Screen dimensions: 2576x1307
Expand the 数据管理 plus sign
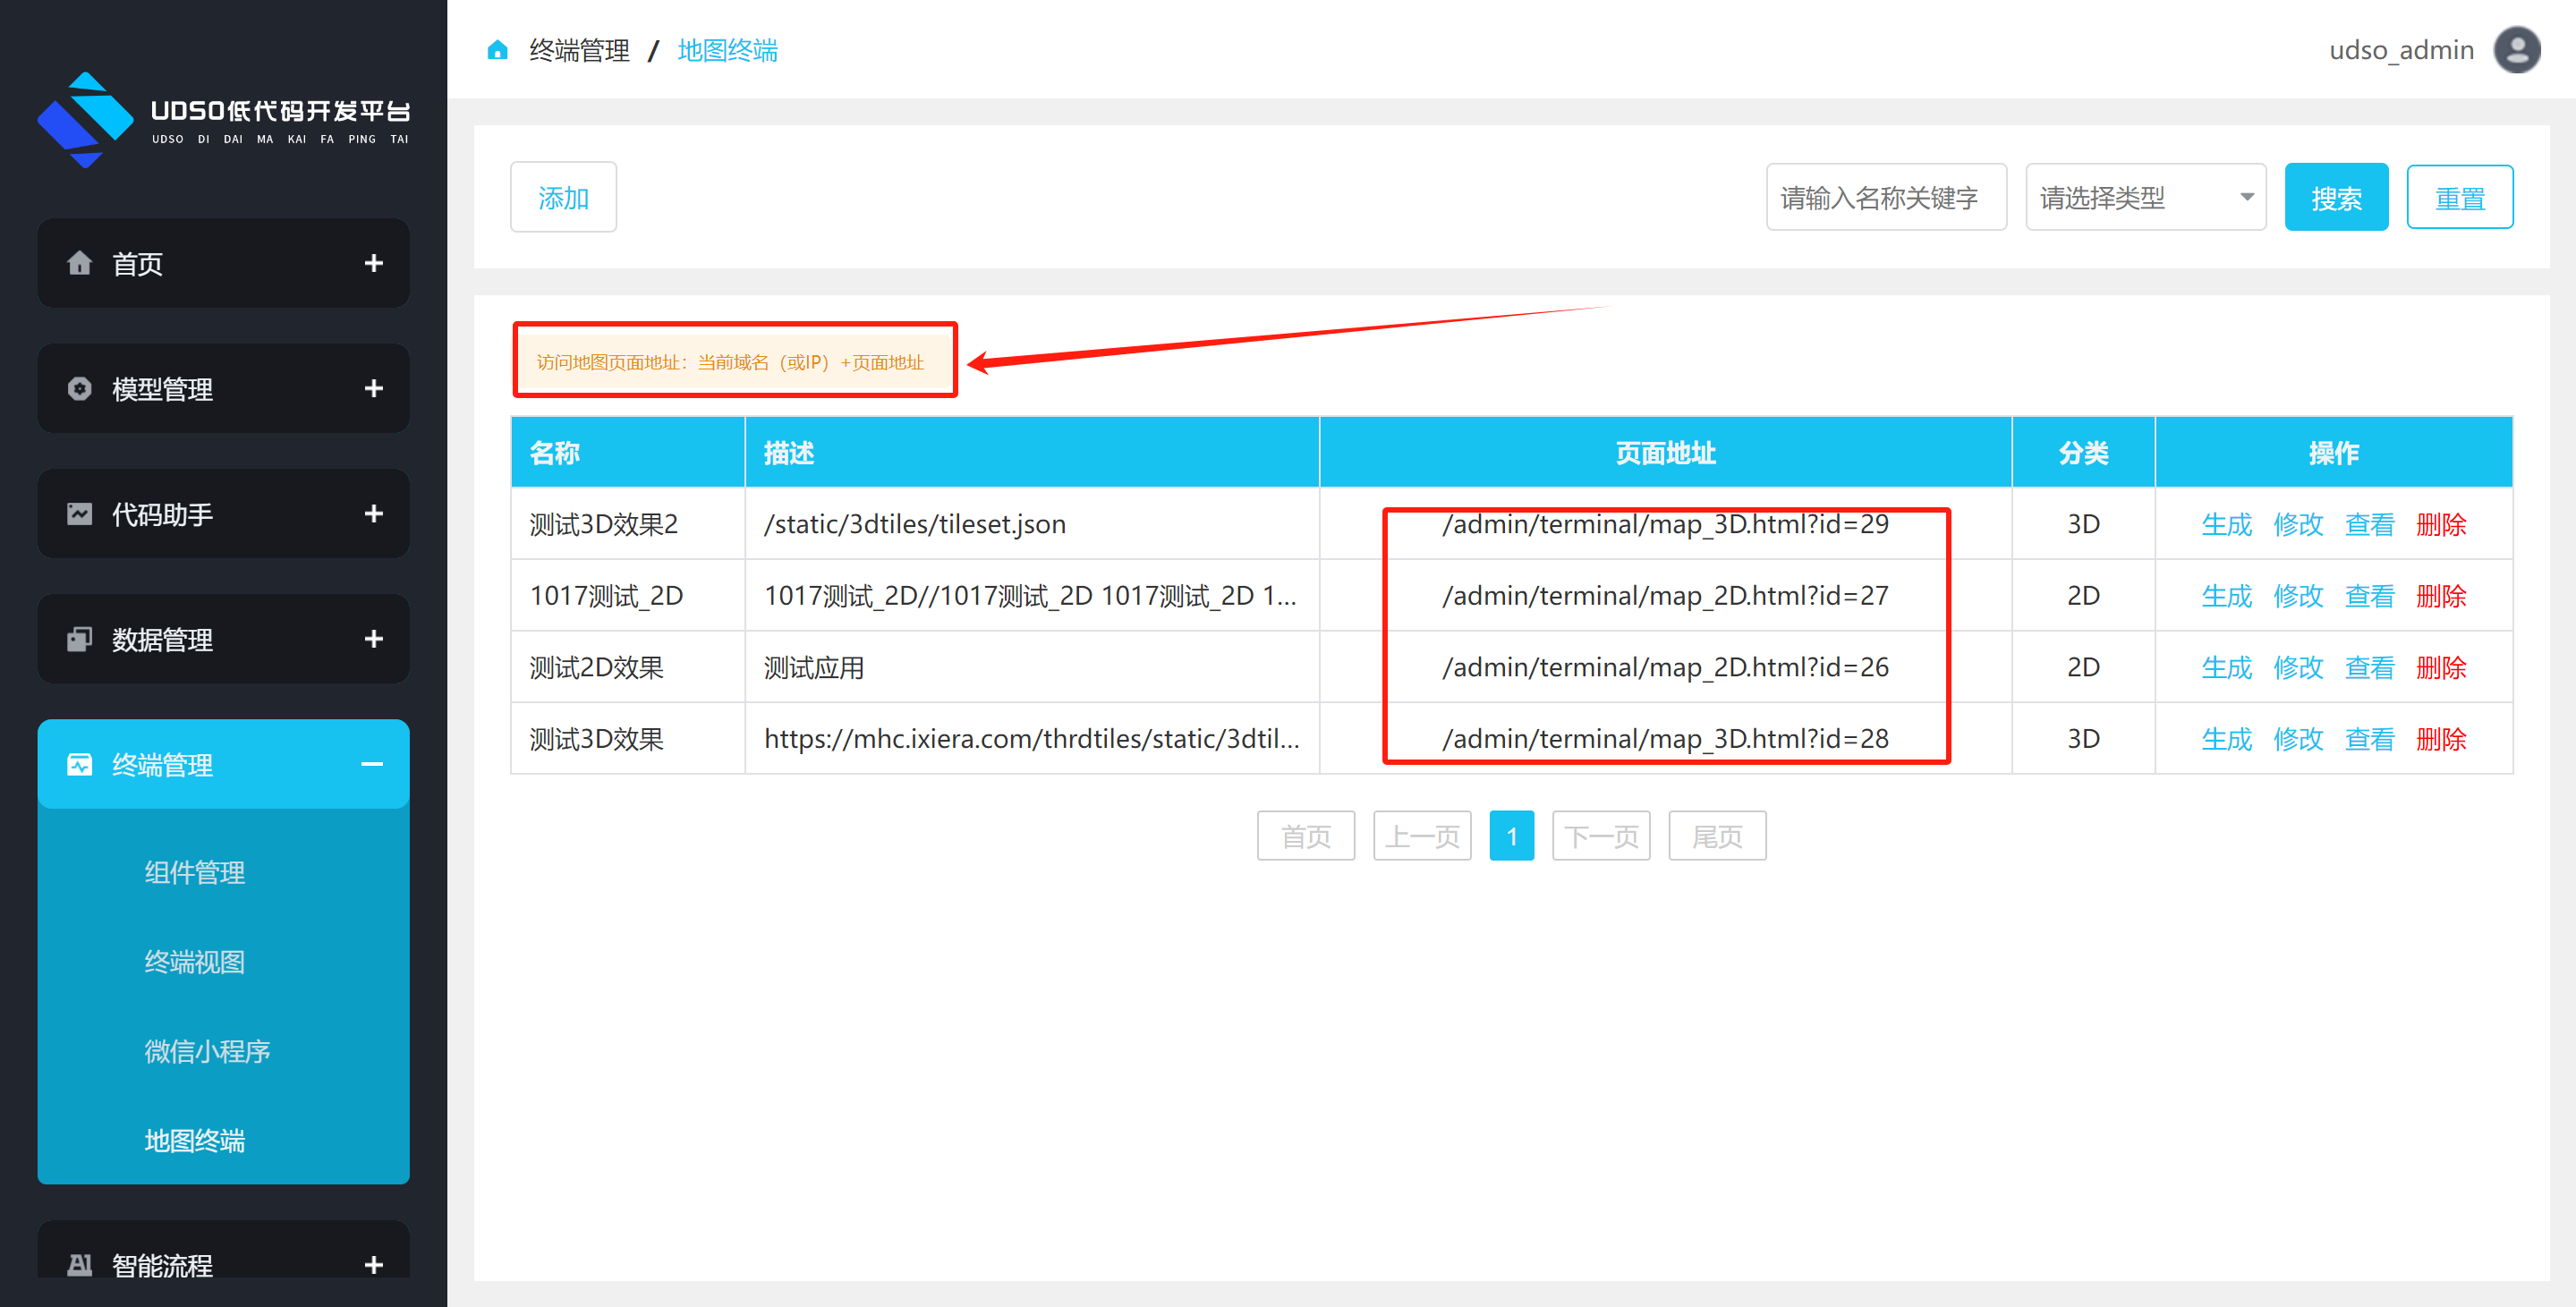point(373,639)
